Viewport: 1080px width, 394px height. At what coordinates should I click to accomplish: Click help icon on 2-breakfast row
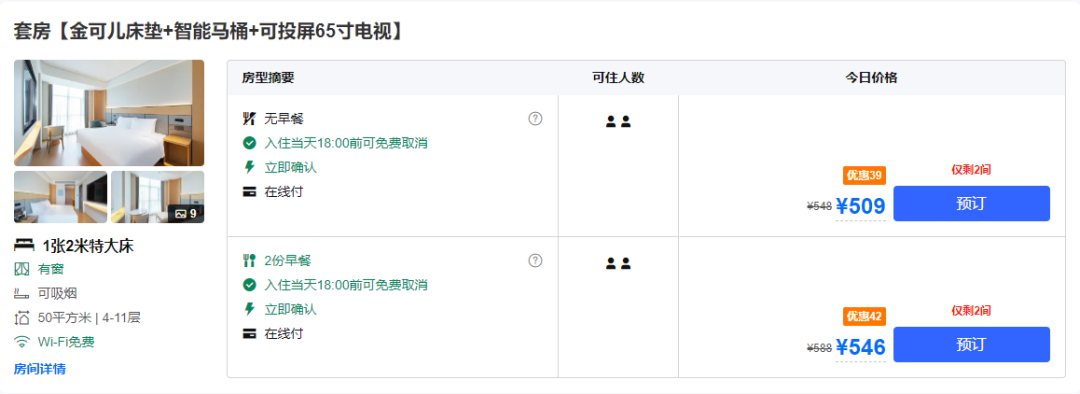(535, 260)
